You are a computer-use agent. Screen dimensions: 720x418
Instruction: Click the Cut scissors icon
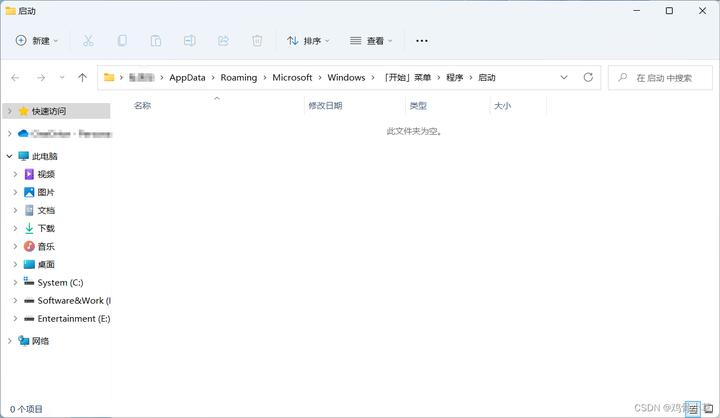88,41
